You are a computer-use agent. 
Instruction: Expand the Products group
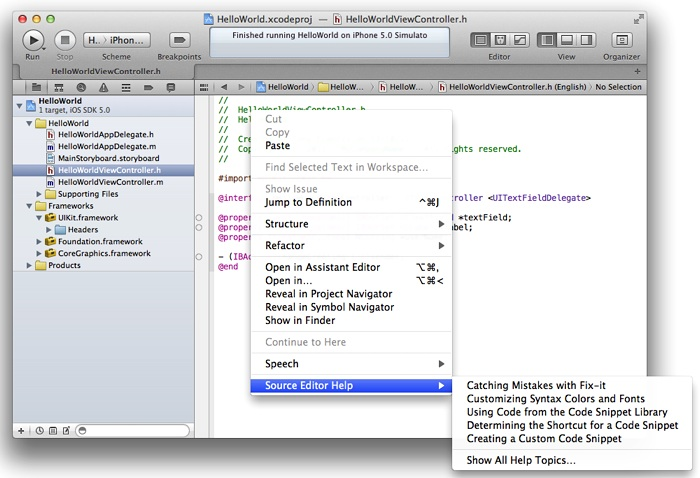pyautogui.click(x=29, y=266)
